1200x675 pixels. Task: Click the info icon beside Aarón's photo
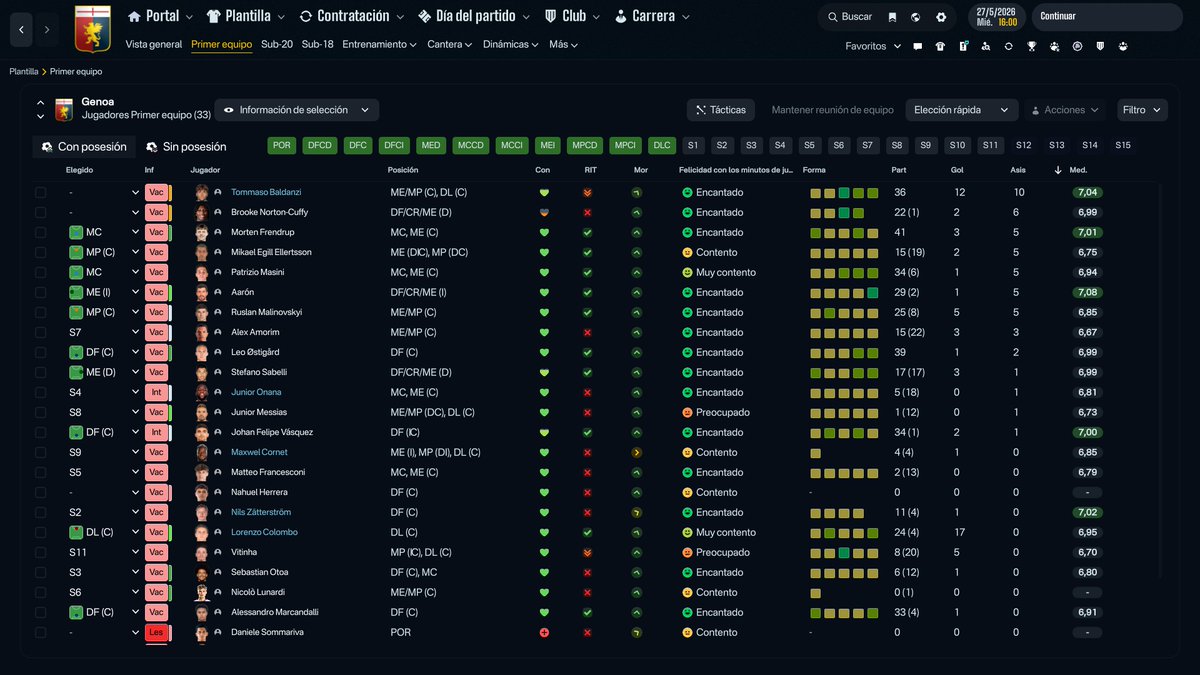coord(218,292)
